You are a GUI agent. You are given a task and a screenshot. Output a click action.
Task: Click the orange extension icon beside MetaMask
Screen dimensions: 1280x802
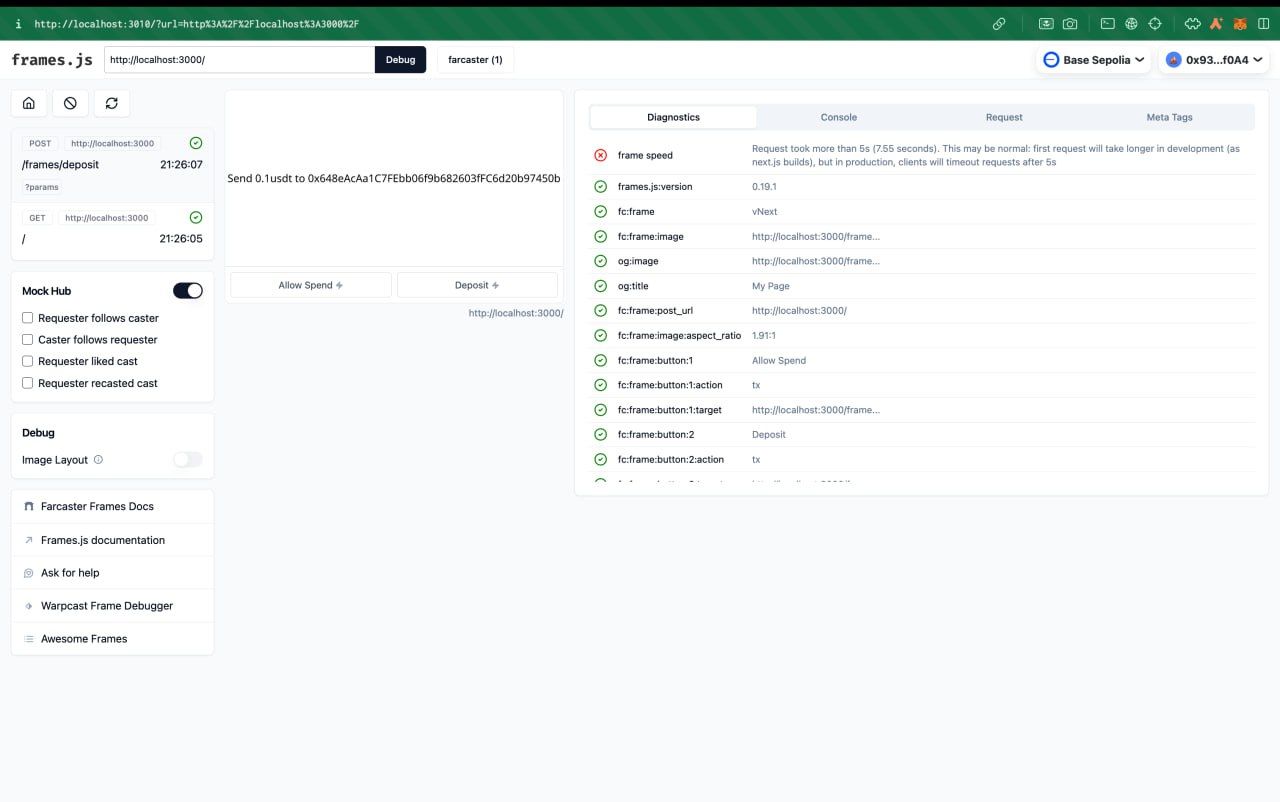coord(1217,23)
